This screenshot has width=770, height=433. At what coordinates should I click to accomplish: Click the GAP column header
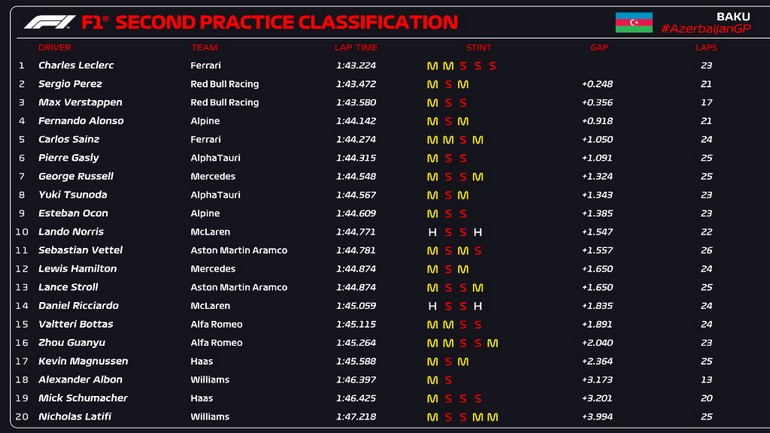tap(599, 47)
